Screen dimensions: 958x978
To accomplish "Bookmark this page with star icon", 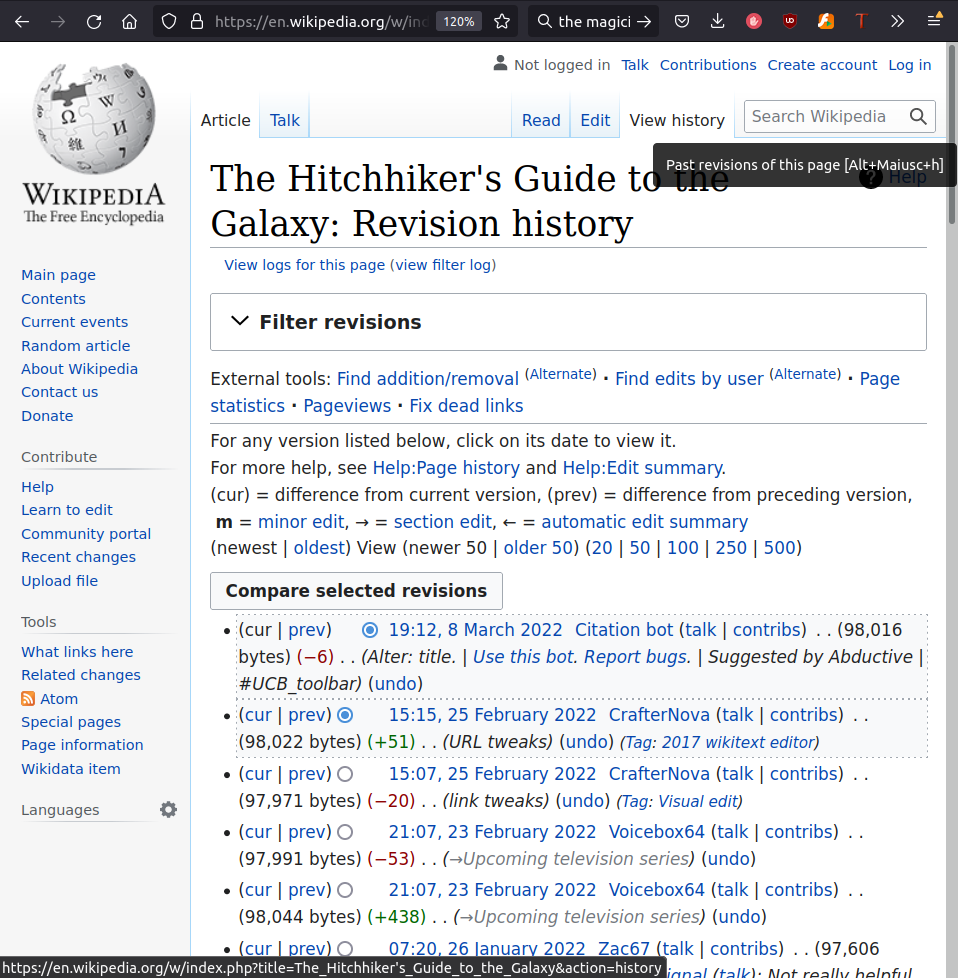I will [x=501, y=22].
